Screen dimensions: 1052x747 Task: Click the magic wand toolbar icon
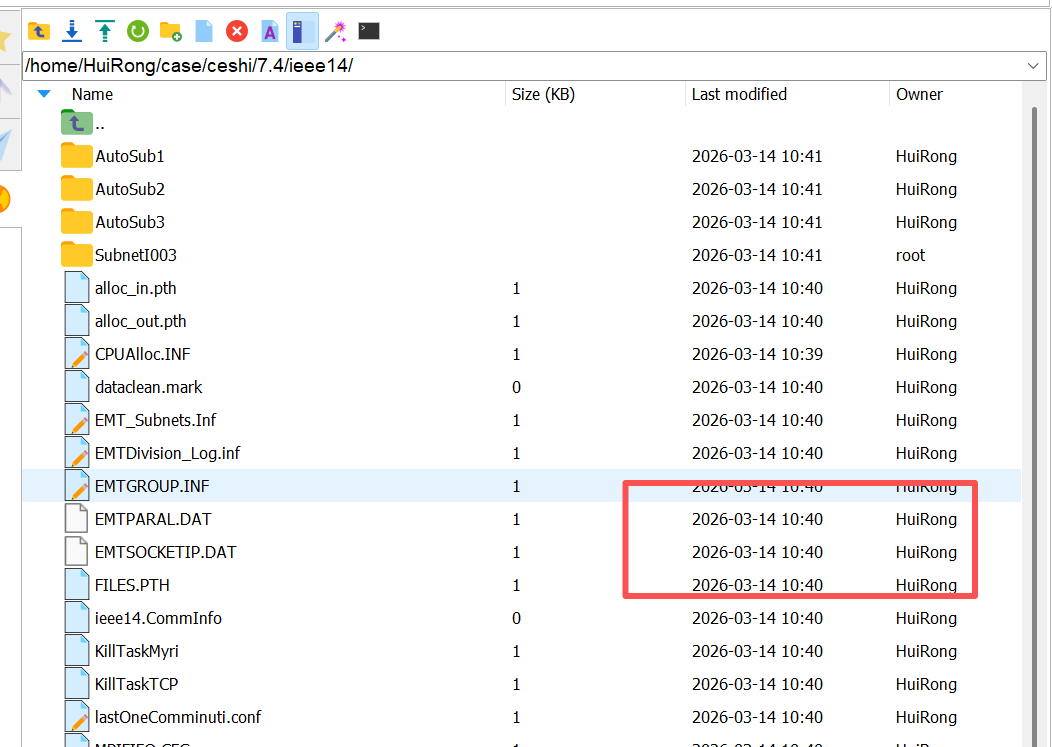click(336, 31)
